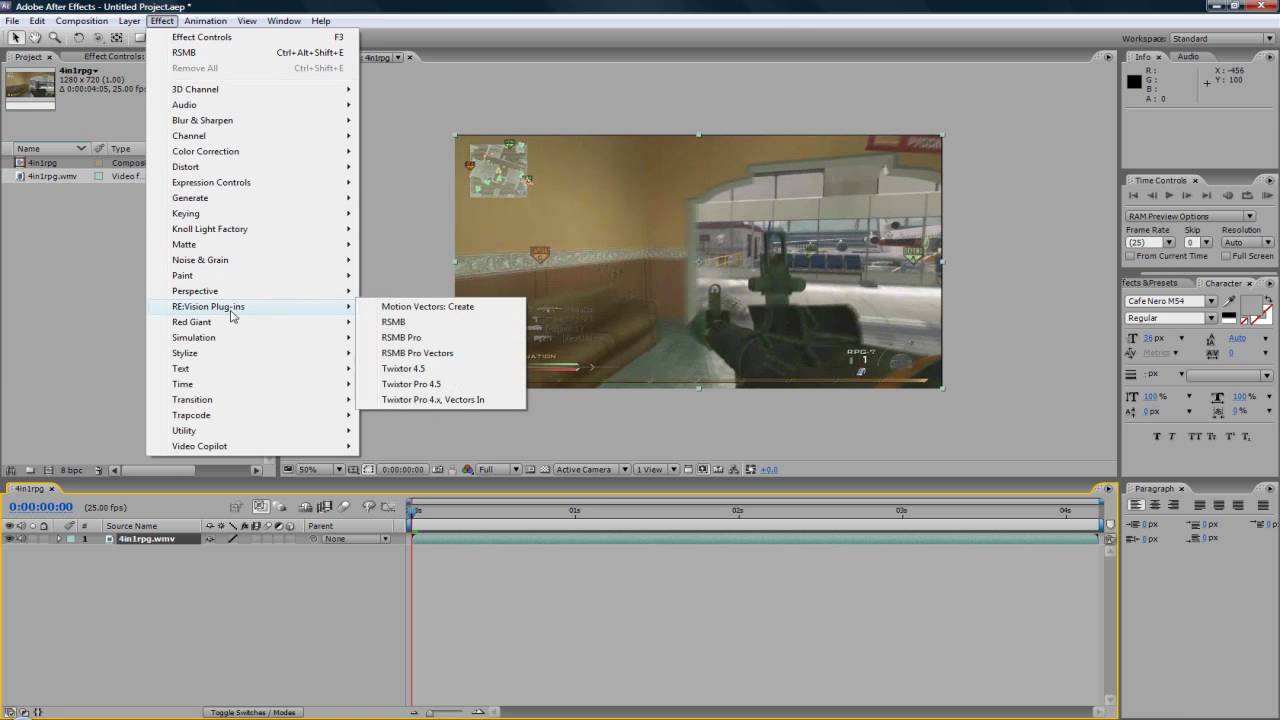Click Play in Time Controls
Image resolution: width=1280 pixels, height=720 pixels.
1170,196
